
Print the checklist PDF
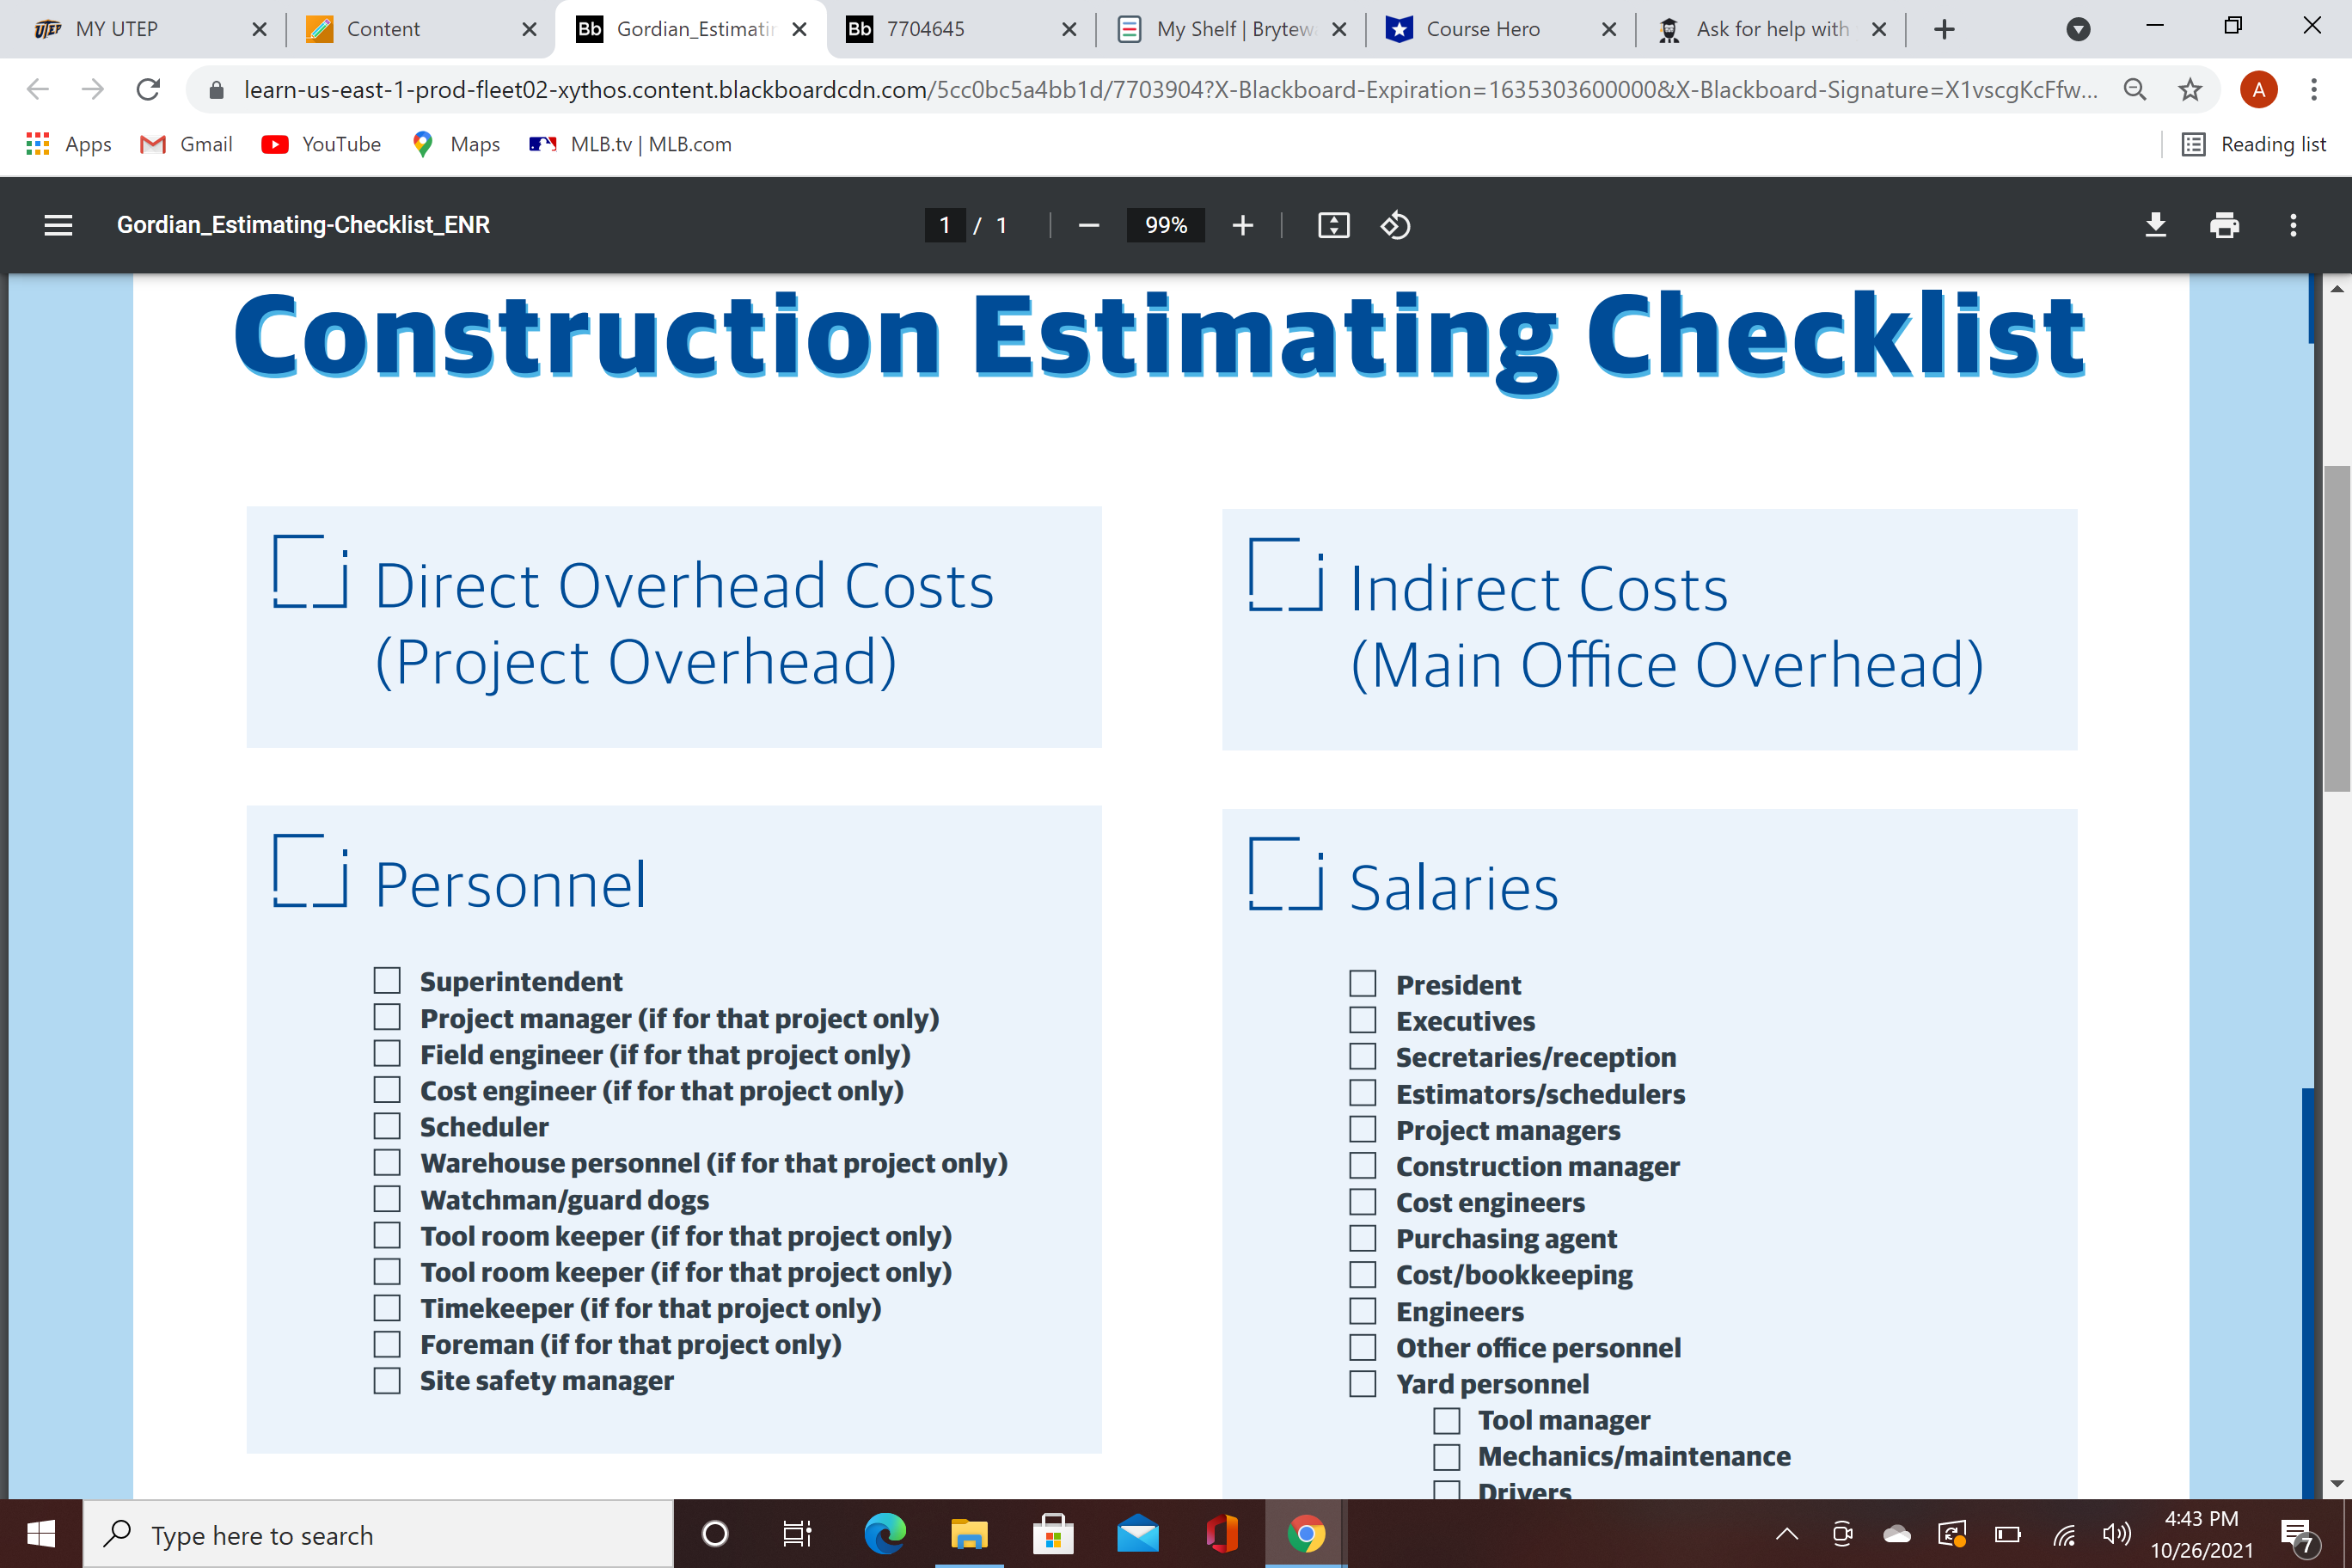[x=2223, y=225]
